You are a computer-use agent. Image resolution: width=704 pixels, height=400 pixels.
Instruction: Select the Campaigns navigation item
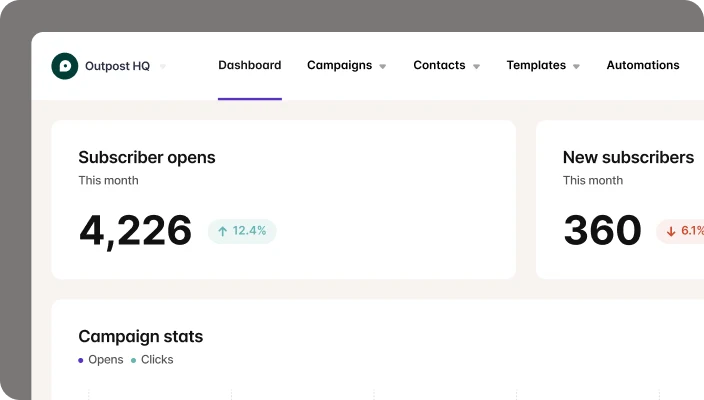pos(339,66)
